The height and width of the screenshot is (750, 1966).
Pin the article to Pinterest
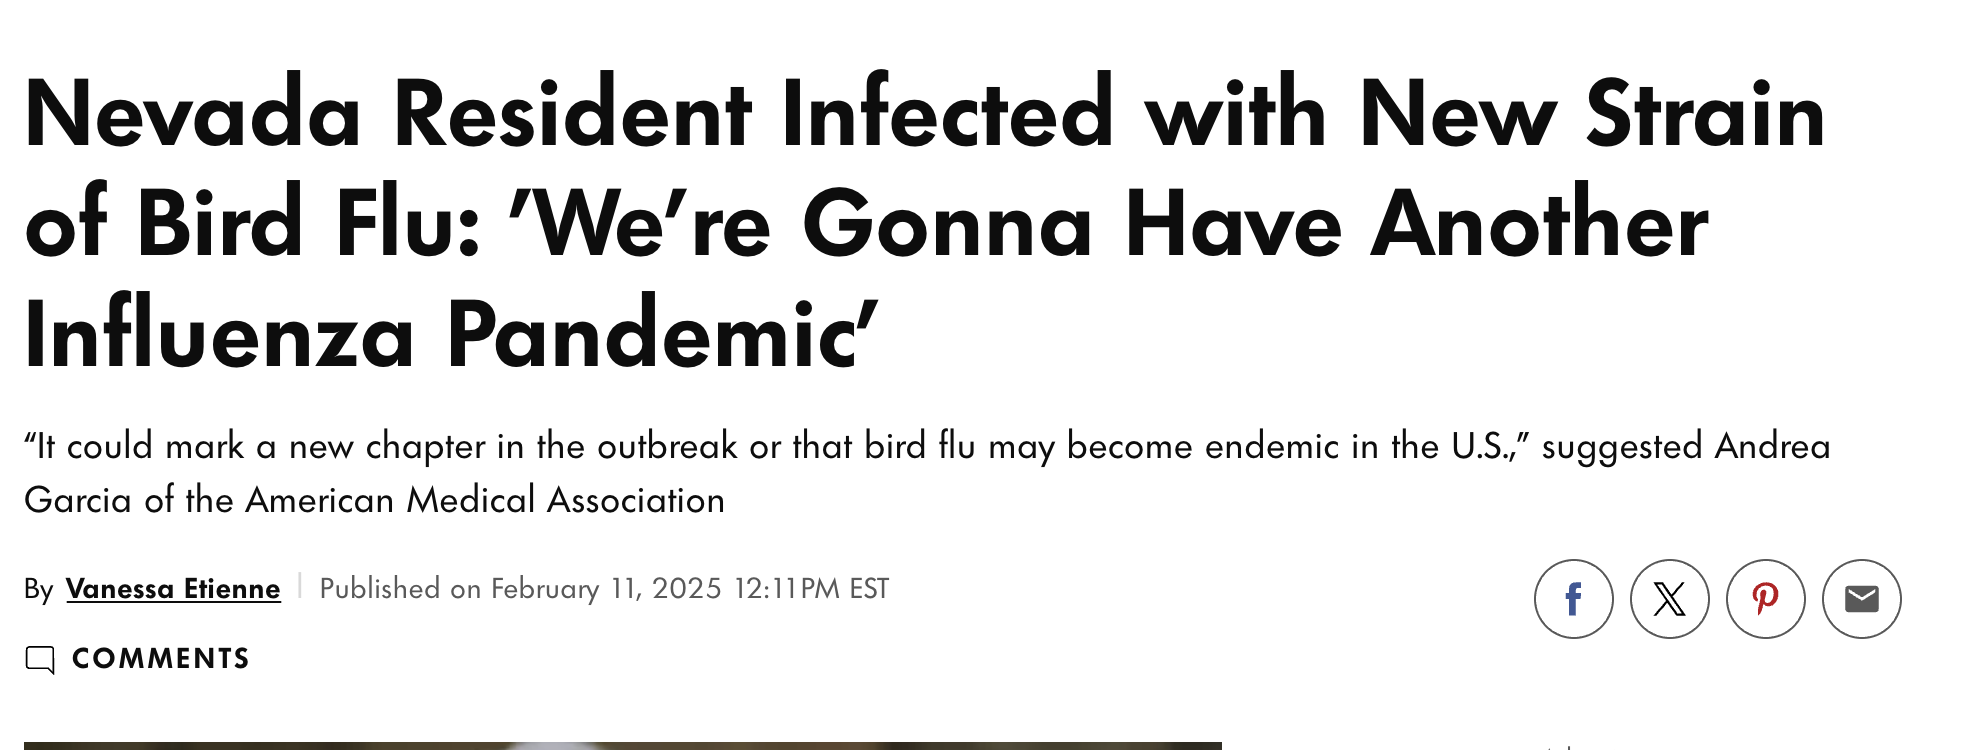point(1765,599)
